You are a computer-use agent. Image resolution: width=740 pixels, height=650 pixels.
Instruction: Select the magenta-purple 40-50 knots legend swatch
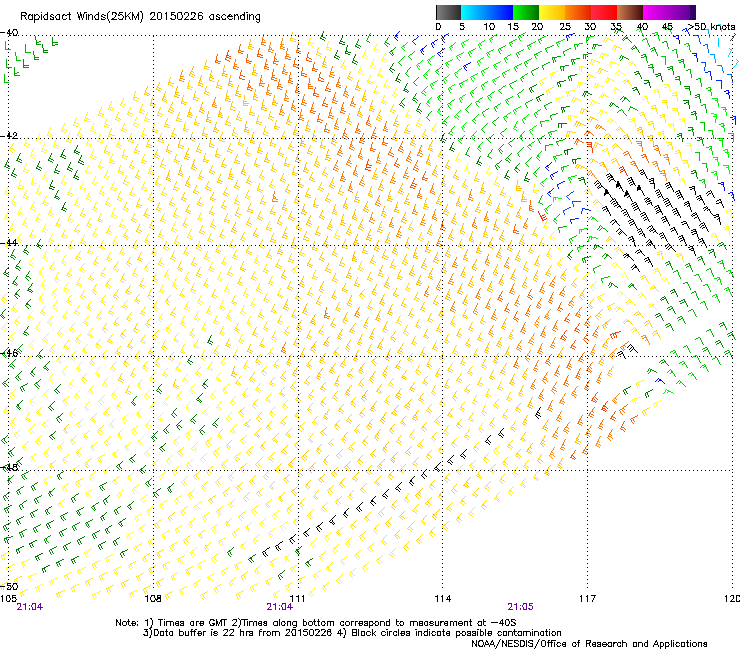(669, 12)
